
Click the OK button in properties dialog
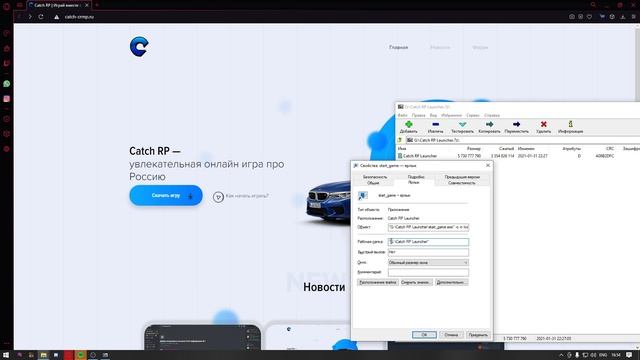pos(424,335)
